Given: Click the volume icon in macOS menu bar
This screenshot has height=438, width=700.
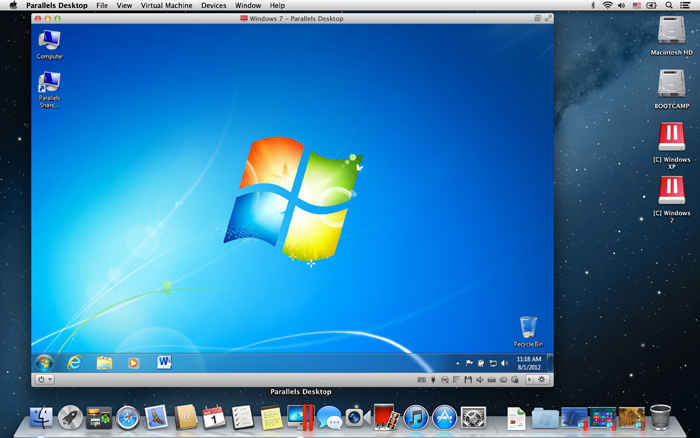Looking at the screenshot, I should [x=622, y=5].
